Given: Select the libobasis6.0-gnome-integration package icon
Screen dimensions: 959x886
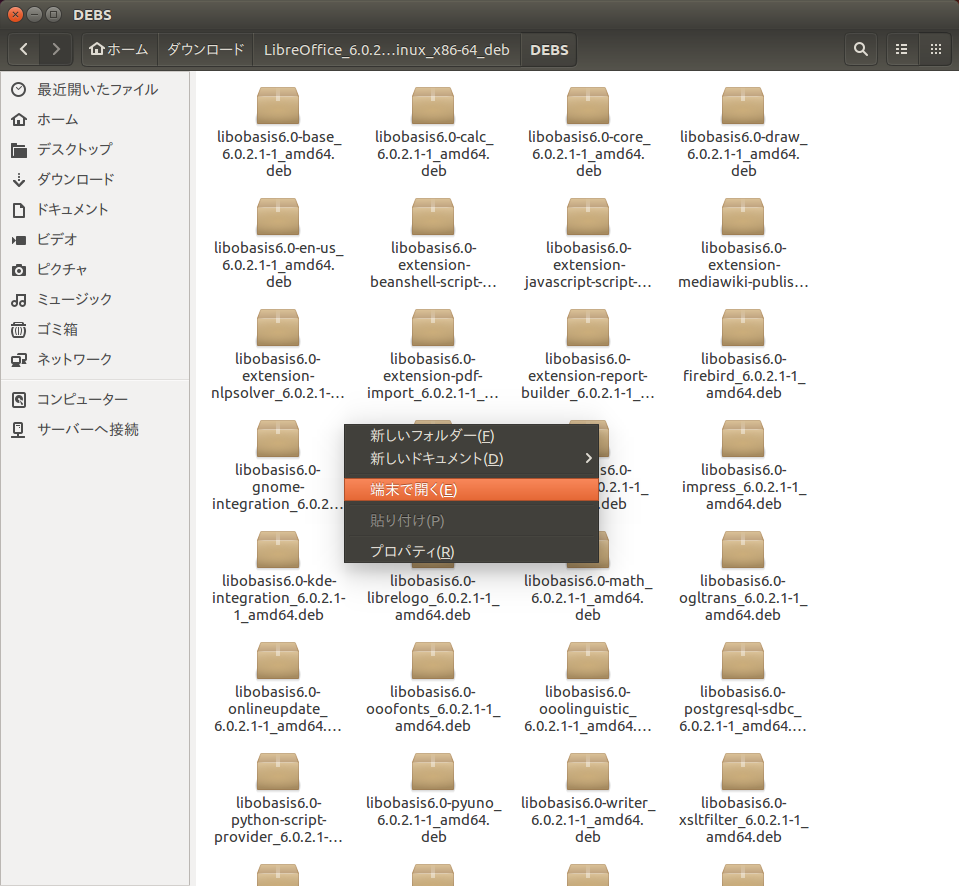Looking at the screenshot, I should tap(278, 438).
